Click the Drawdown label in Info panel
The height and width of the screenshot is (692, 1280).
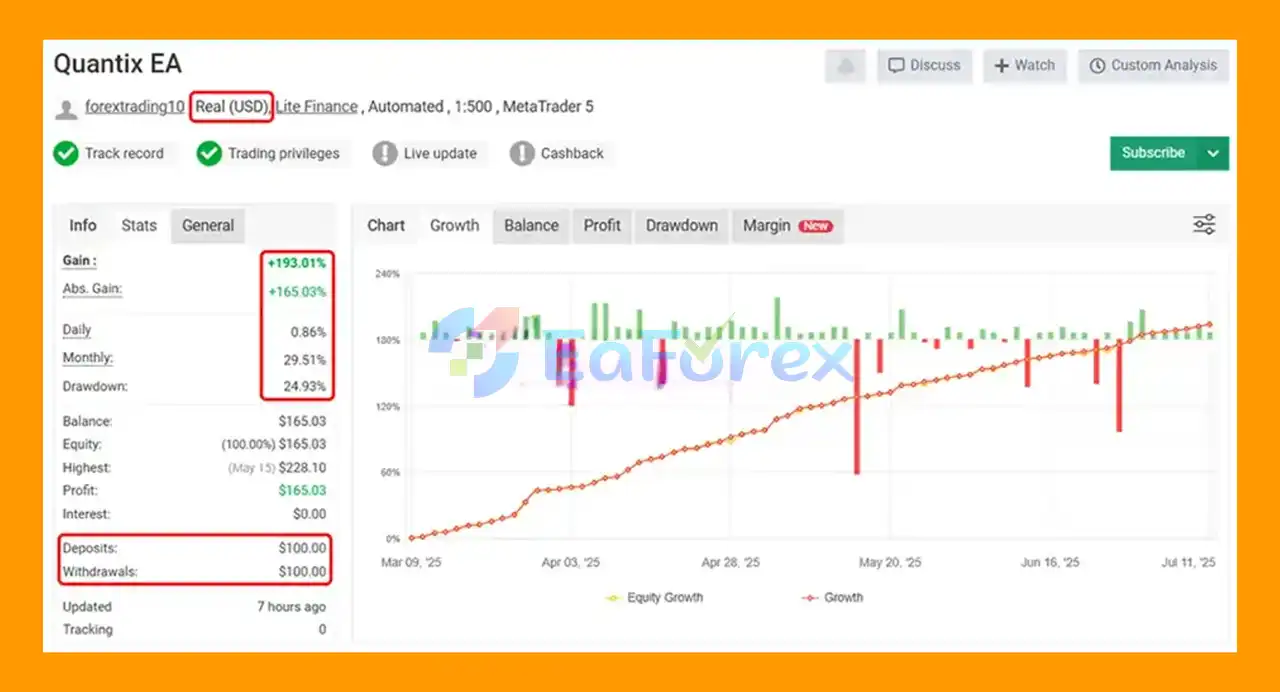(x=95, y=386)
